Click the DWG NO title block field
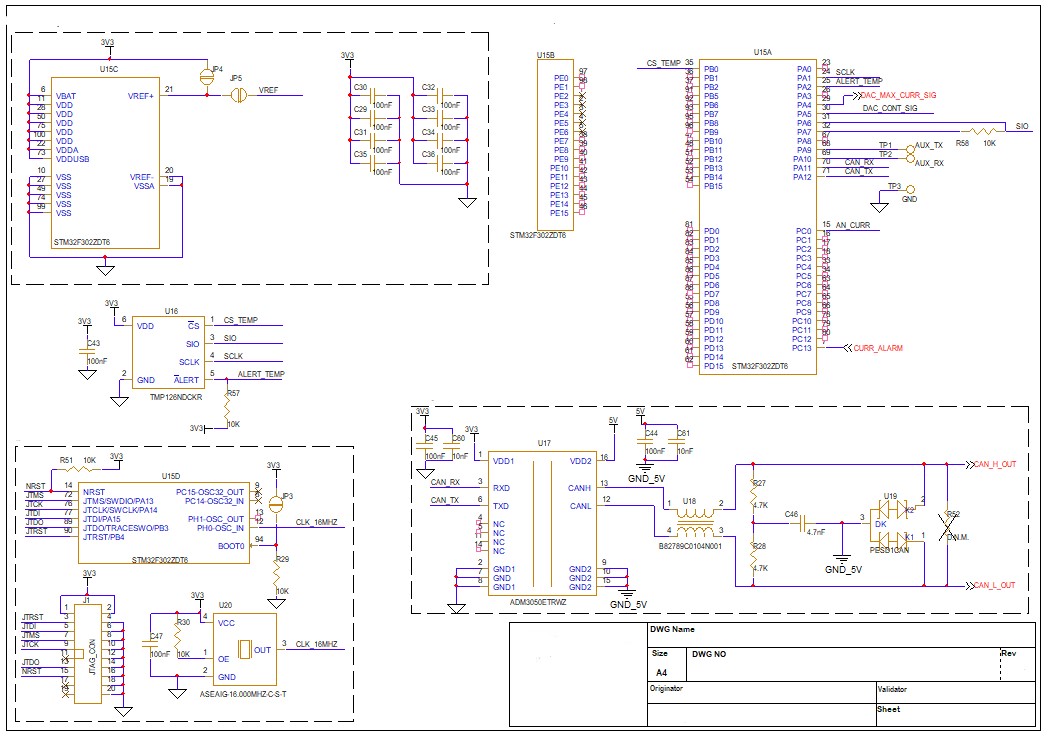This screenshot has height=740, width=1053. coord(709,654)
